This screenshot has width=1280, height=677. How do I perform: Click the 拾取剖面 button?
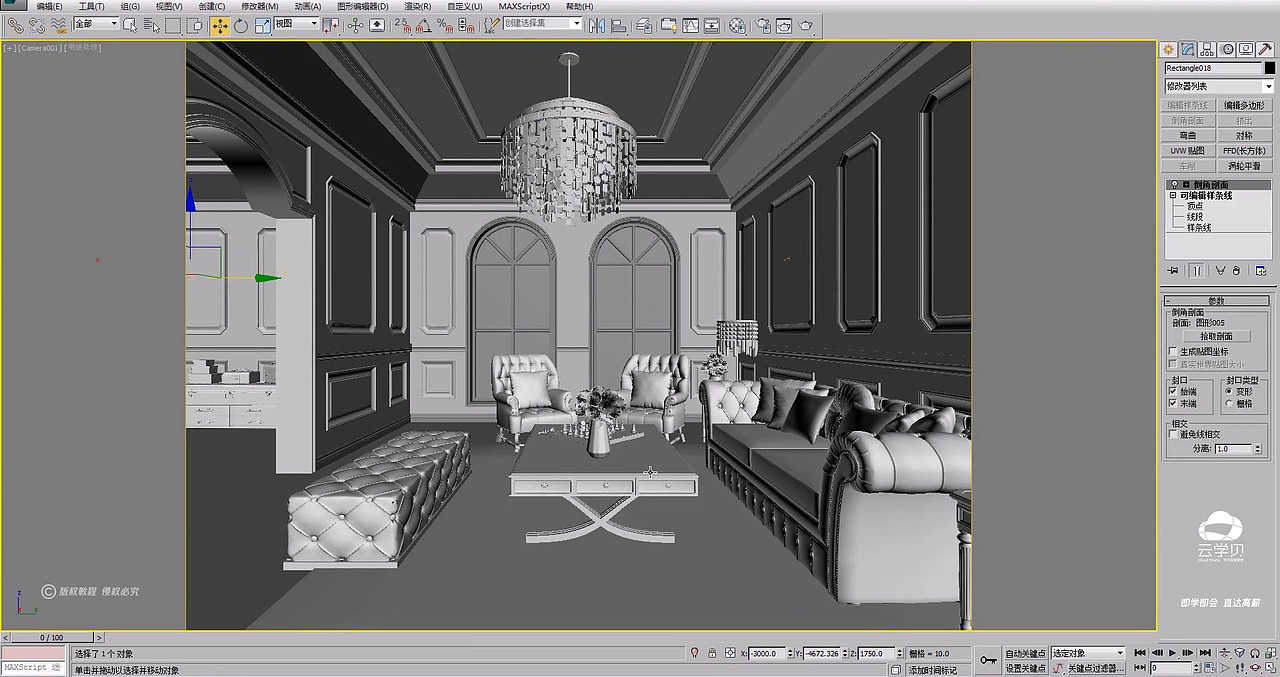[x=1216, y=336]
